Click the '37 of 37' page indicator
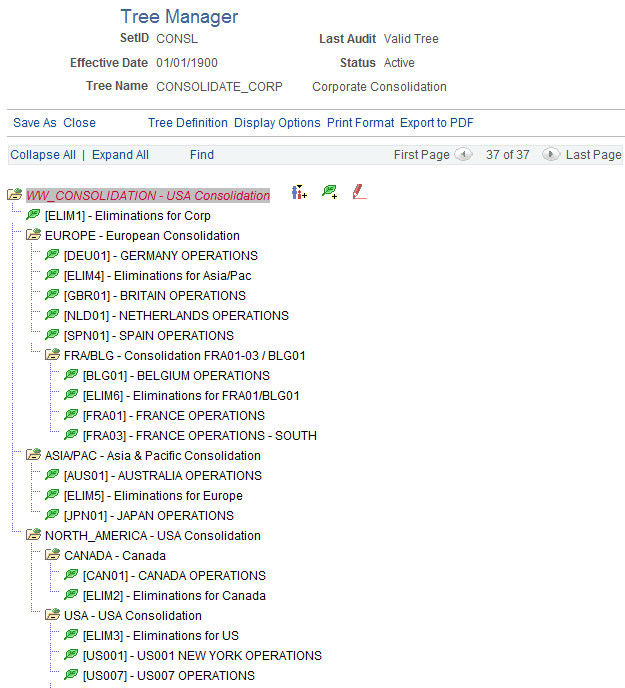625x688 pixels. pyautogui.click(x=507, y=155)
